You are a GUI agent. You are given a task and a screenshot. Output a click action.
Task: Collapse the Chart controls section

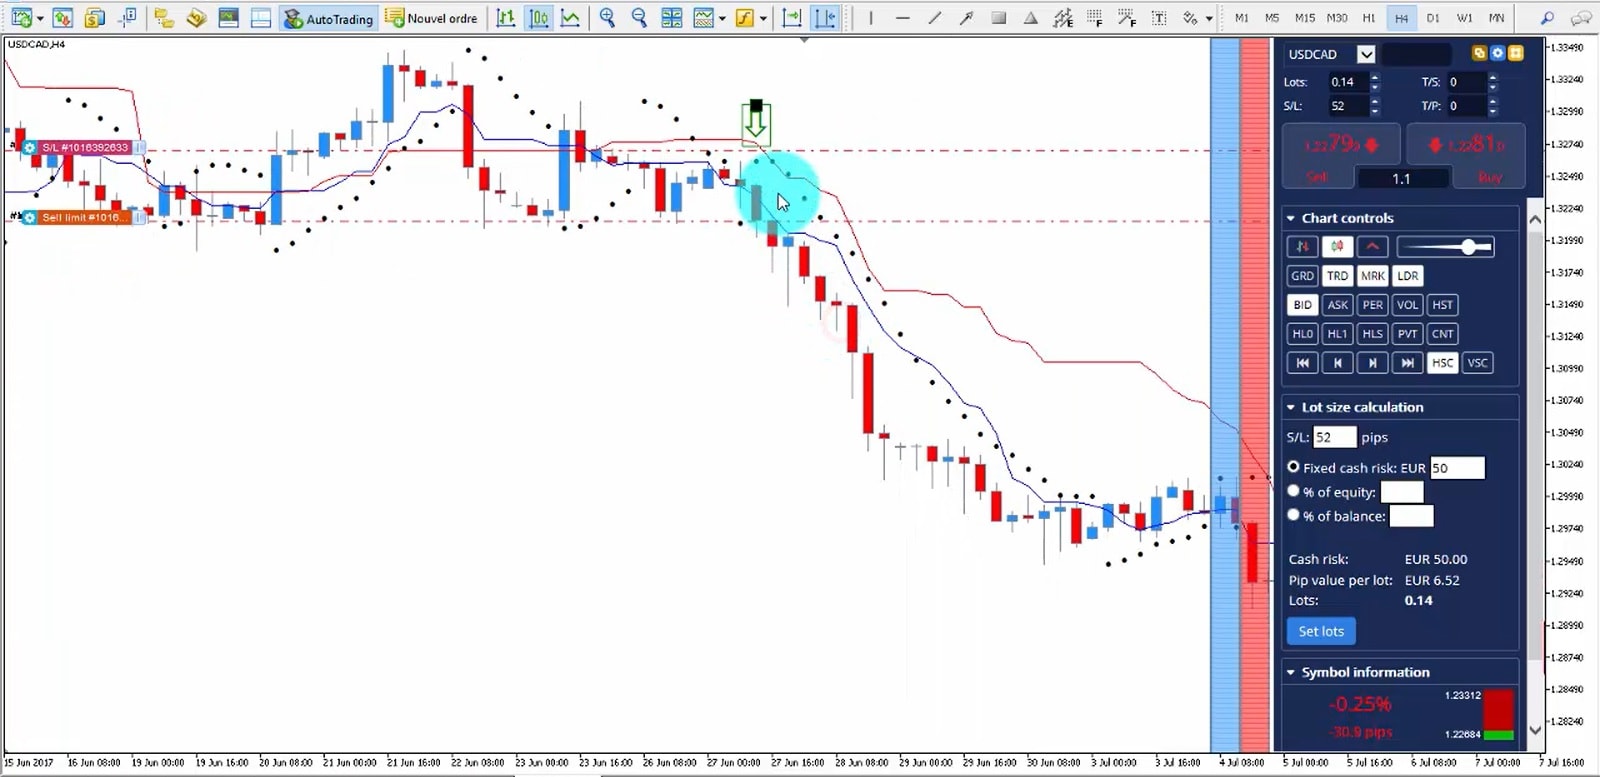click(1291, 218)
